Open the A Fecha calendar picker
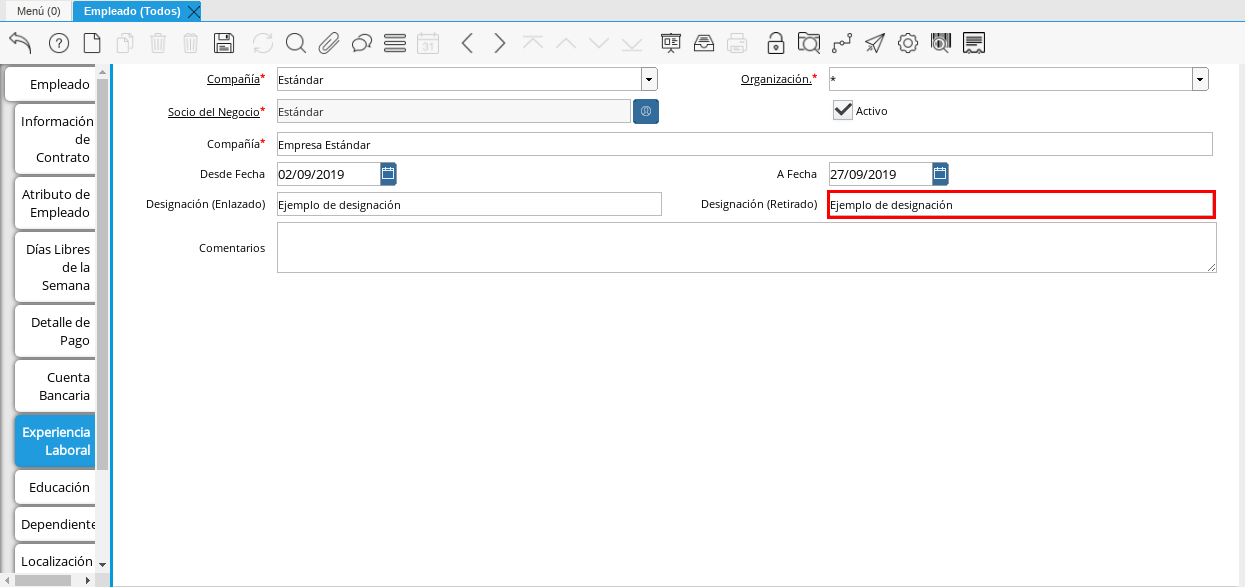1245x587 pixels. pos(940,174)
